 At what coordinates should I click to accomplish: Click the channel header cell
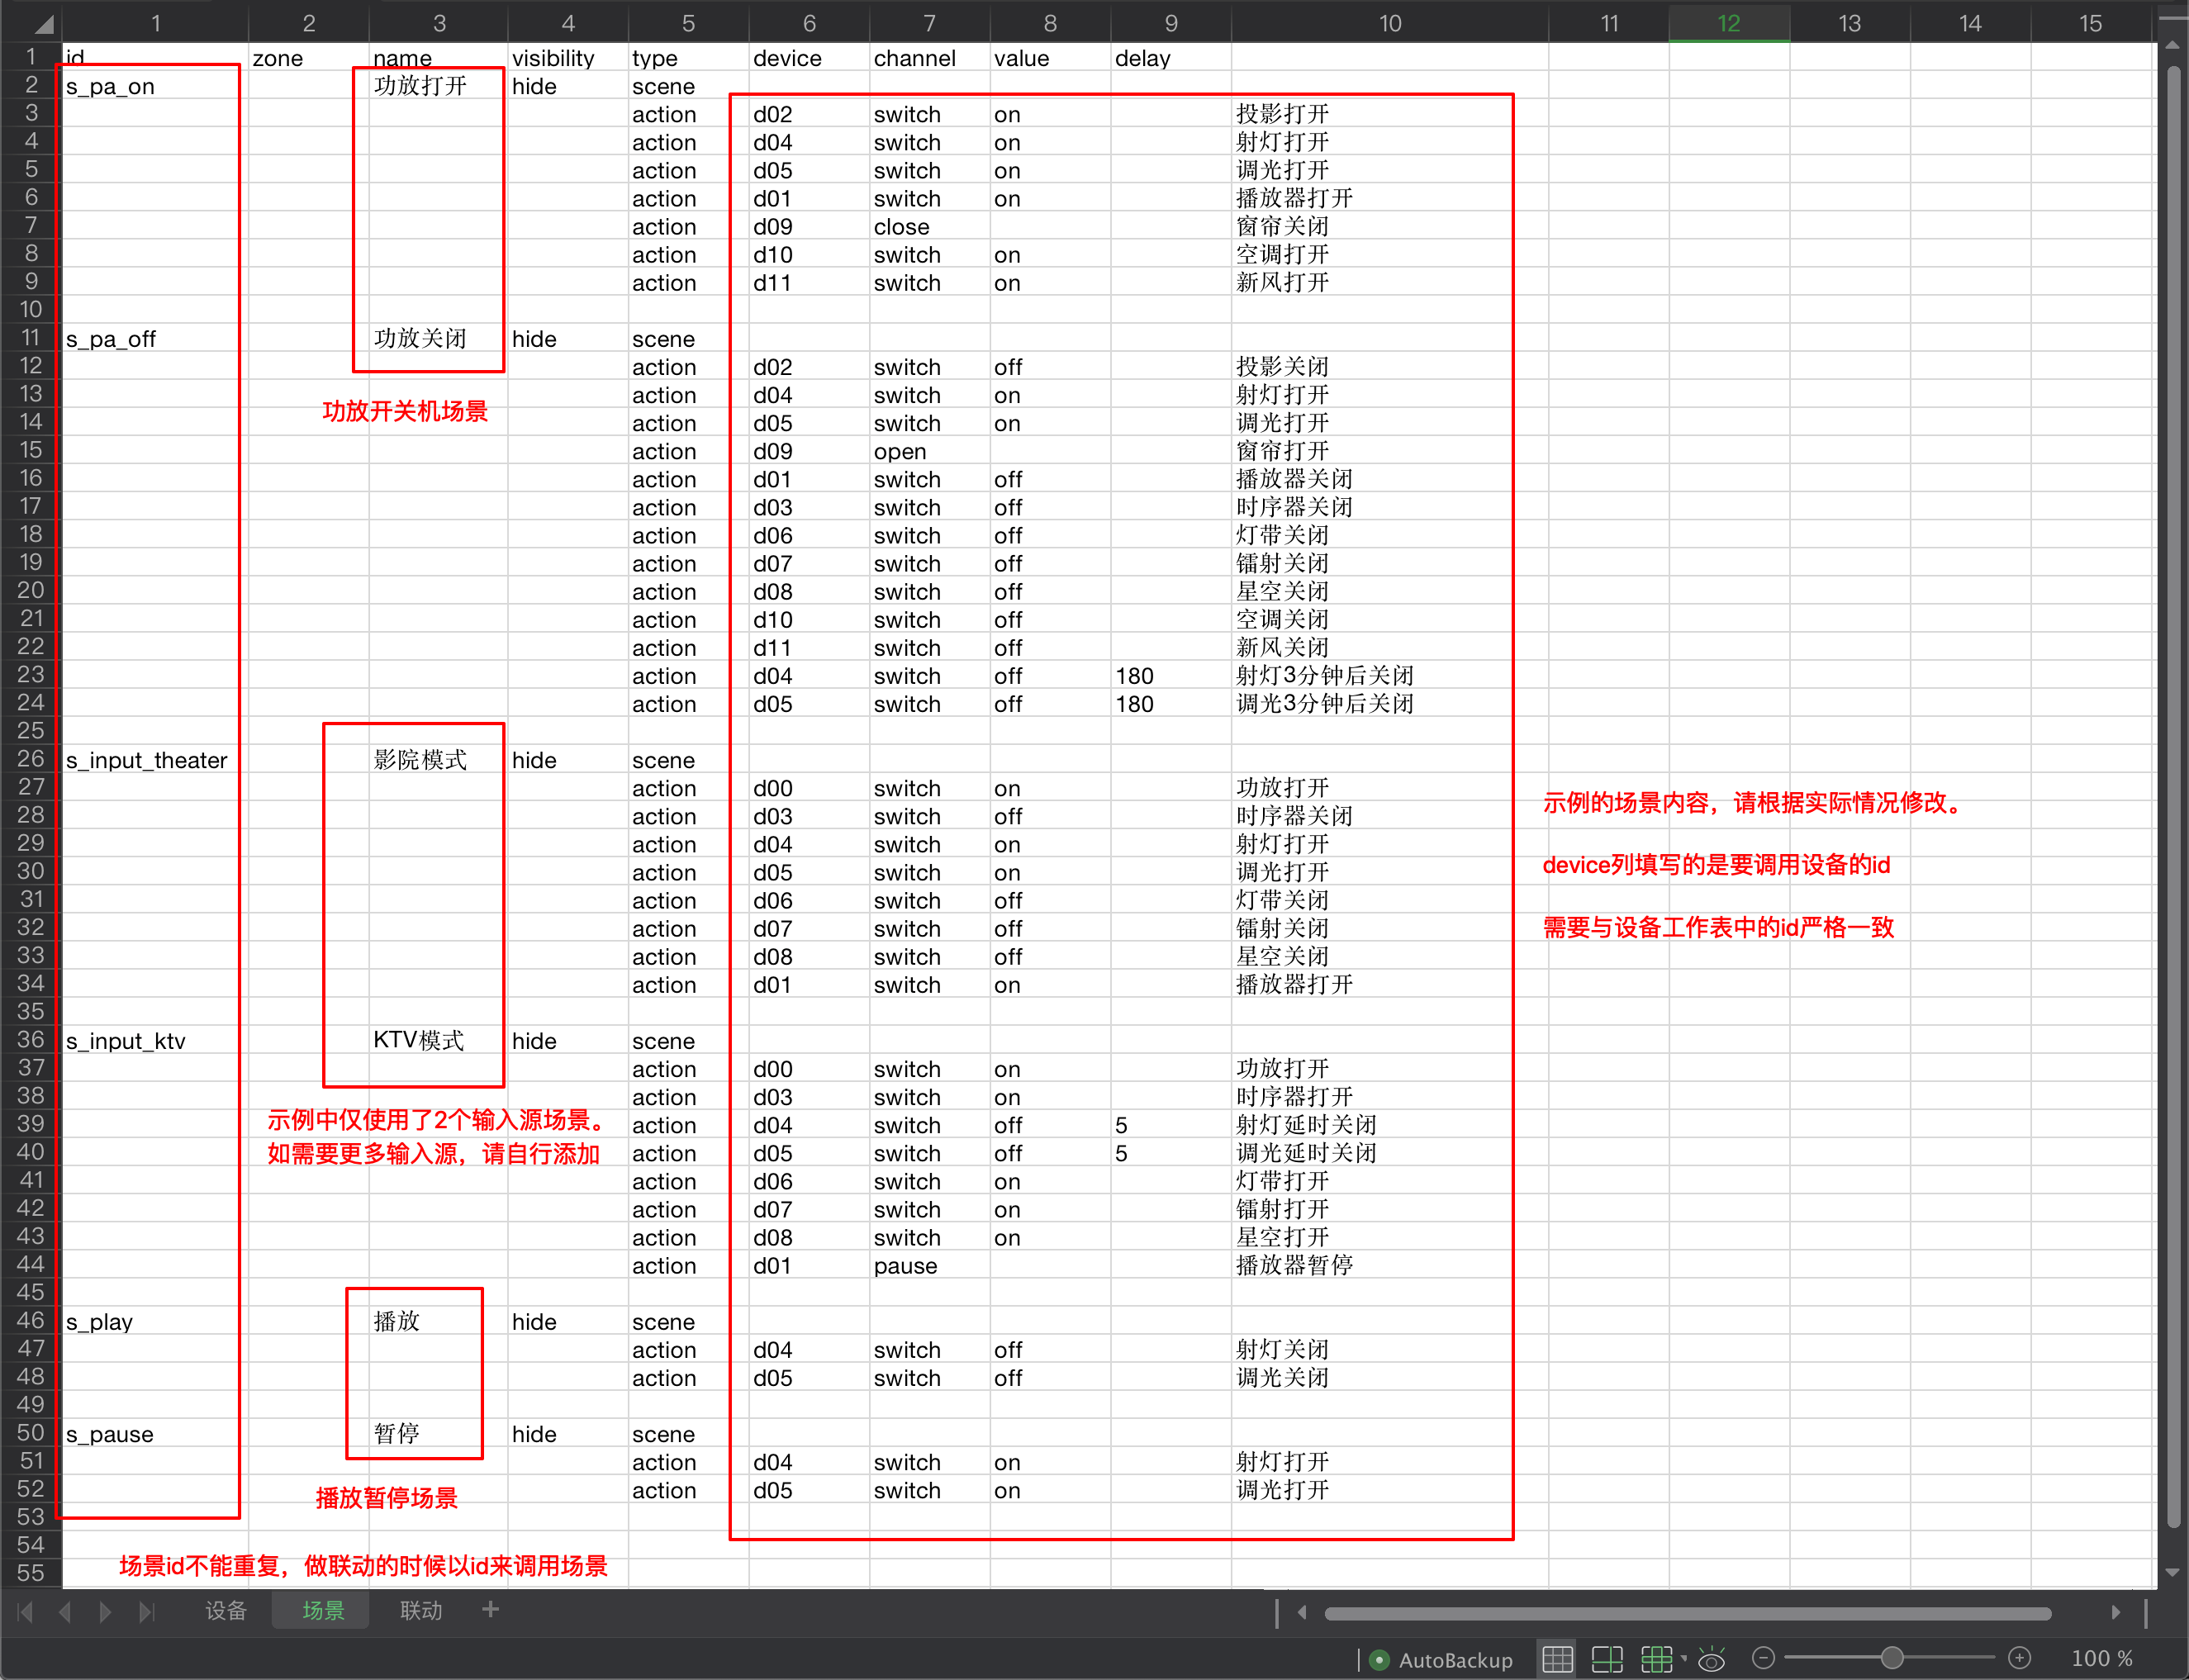[929, 58]
